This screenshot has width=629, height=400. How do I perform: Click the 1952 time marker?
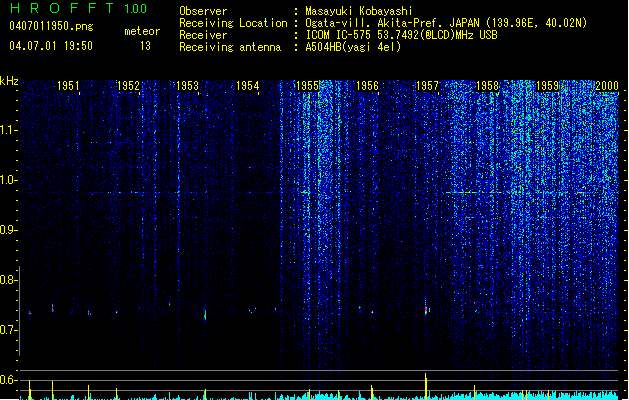pyautogui.click(x=128, y=85)
